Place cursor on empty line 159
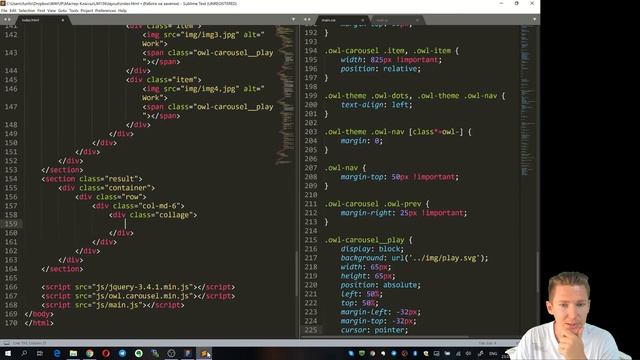The image size is (640, 360). (x=125, y=224)
